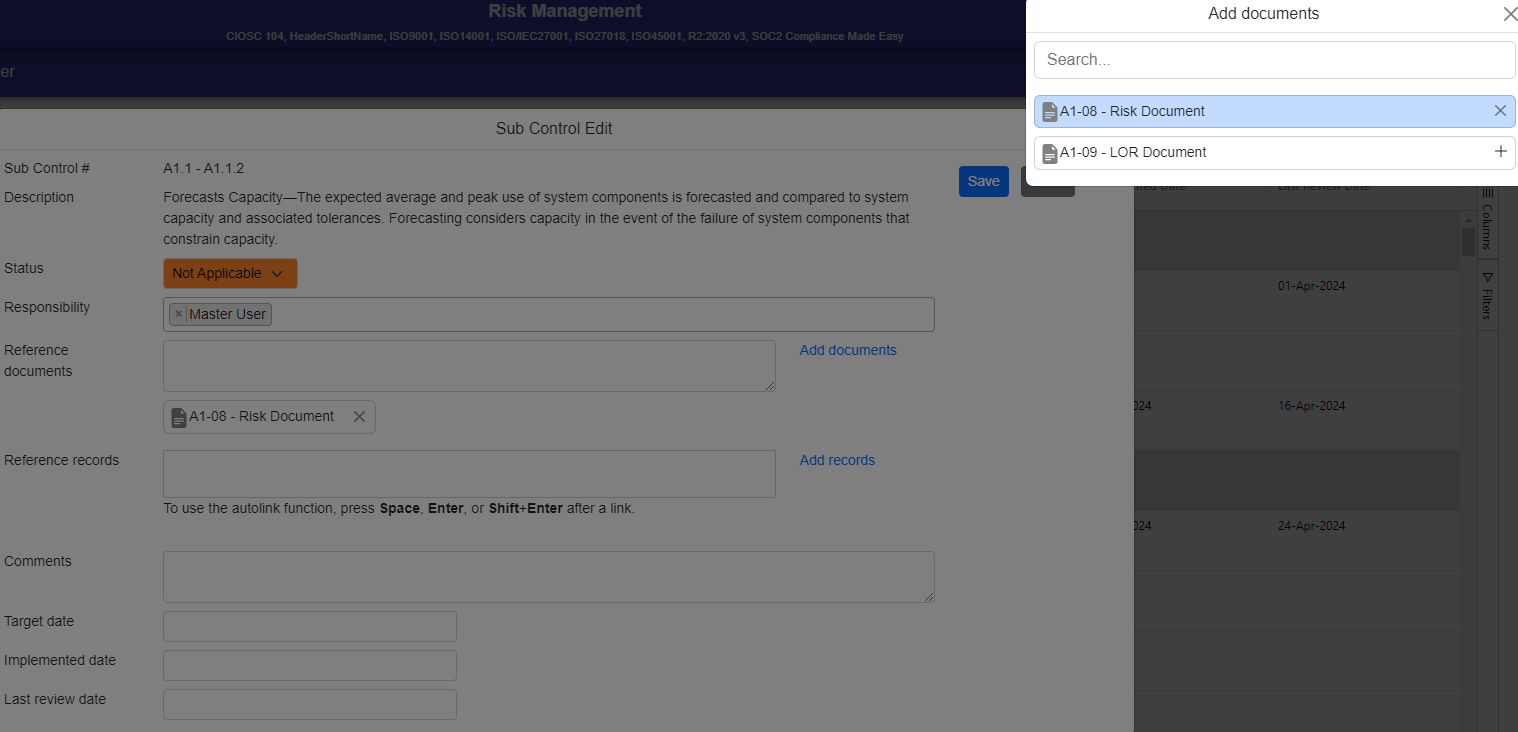
Task: Click the Add records link
Action: coord(837,460)
